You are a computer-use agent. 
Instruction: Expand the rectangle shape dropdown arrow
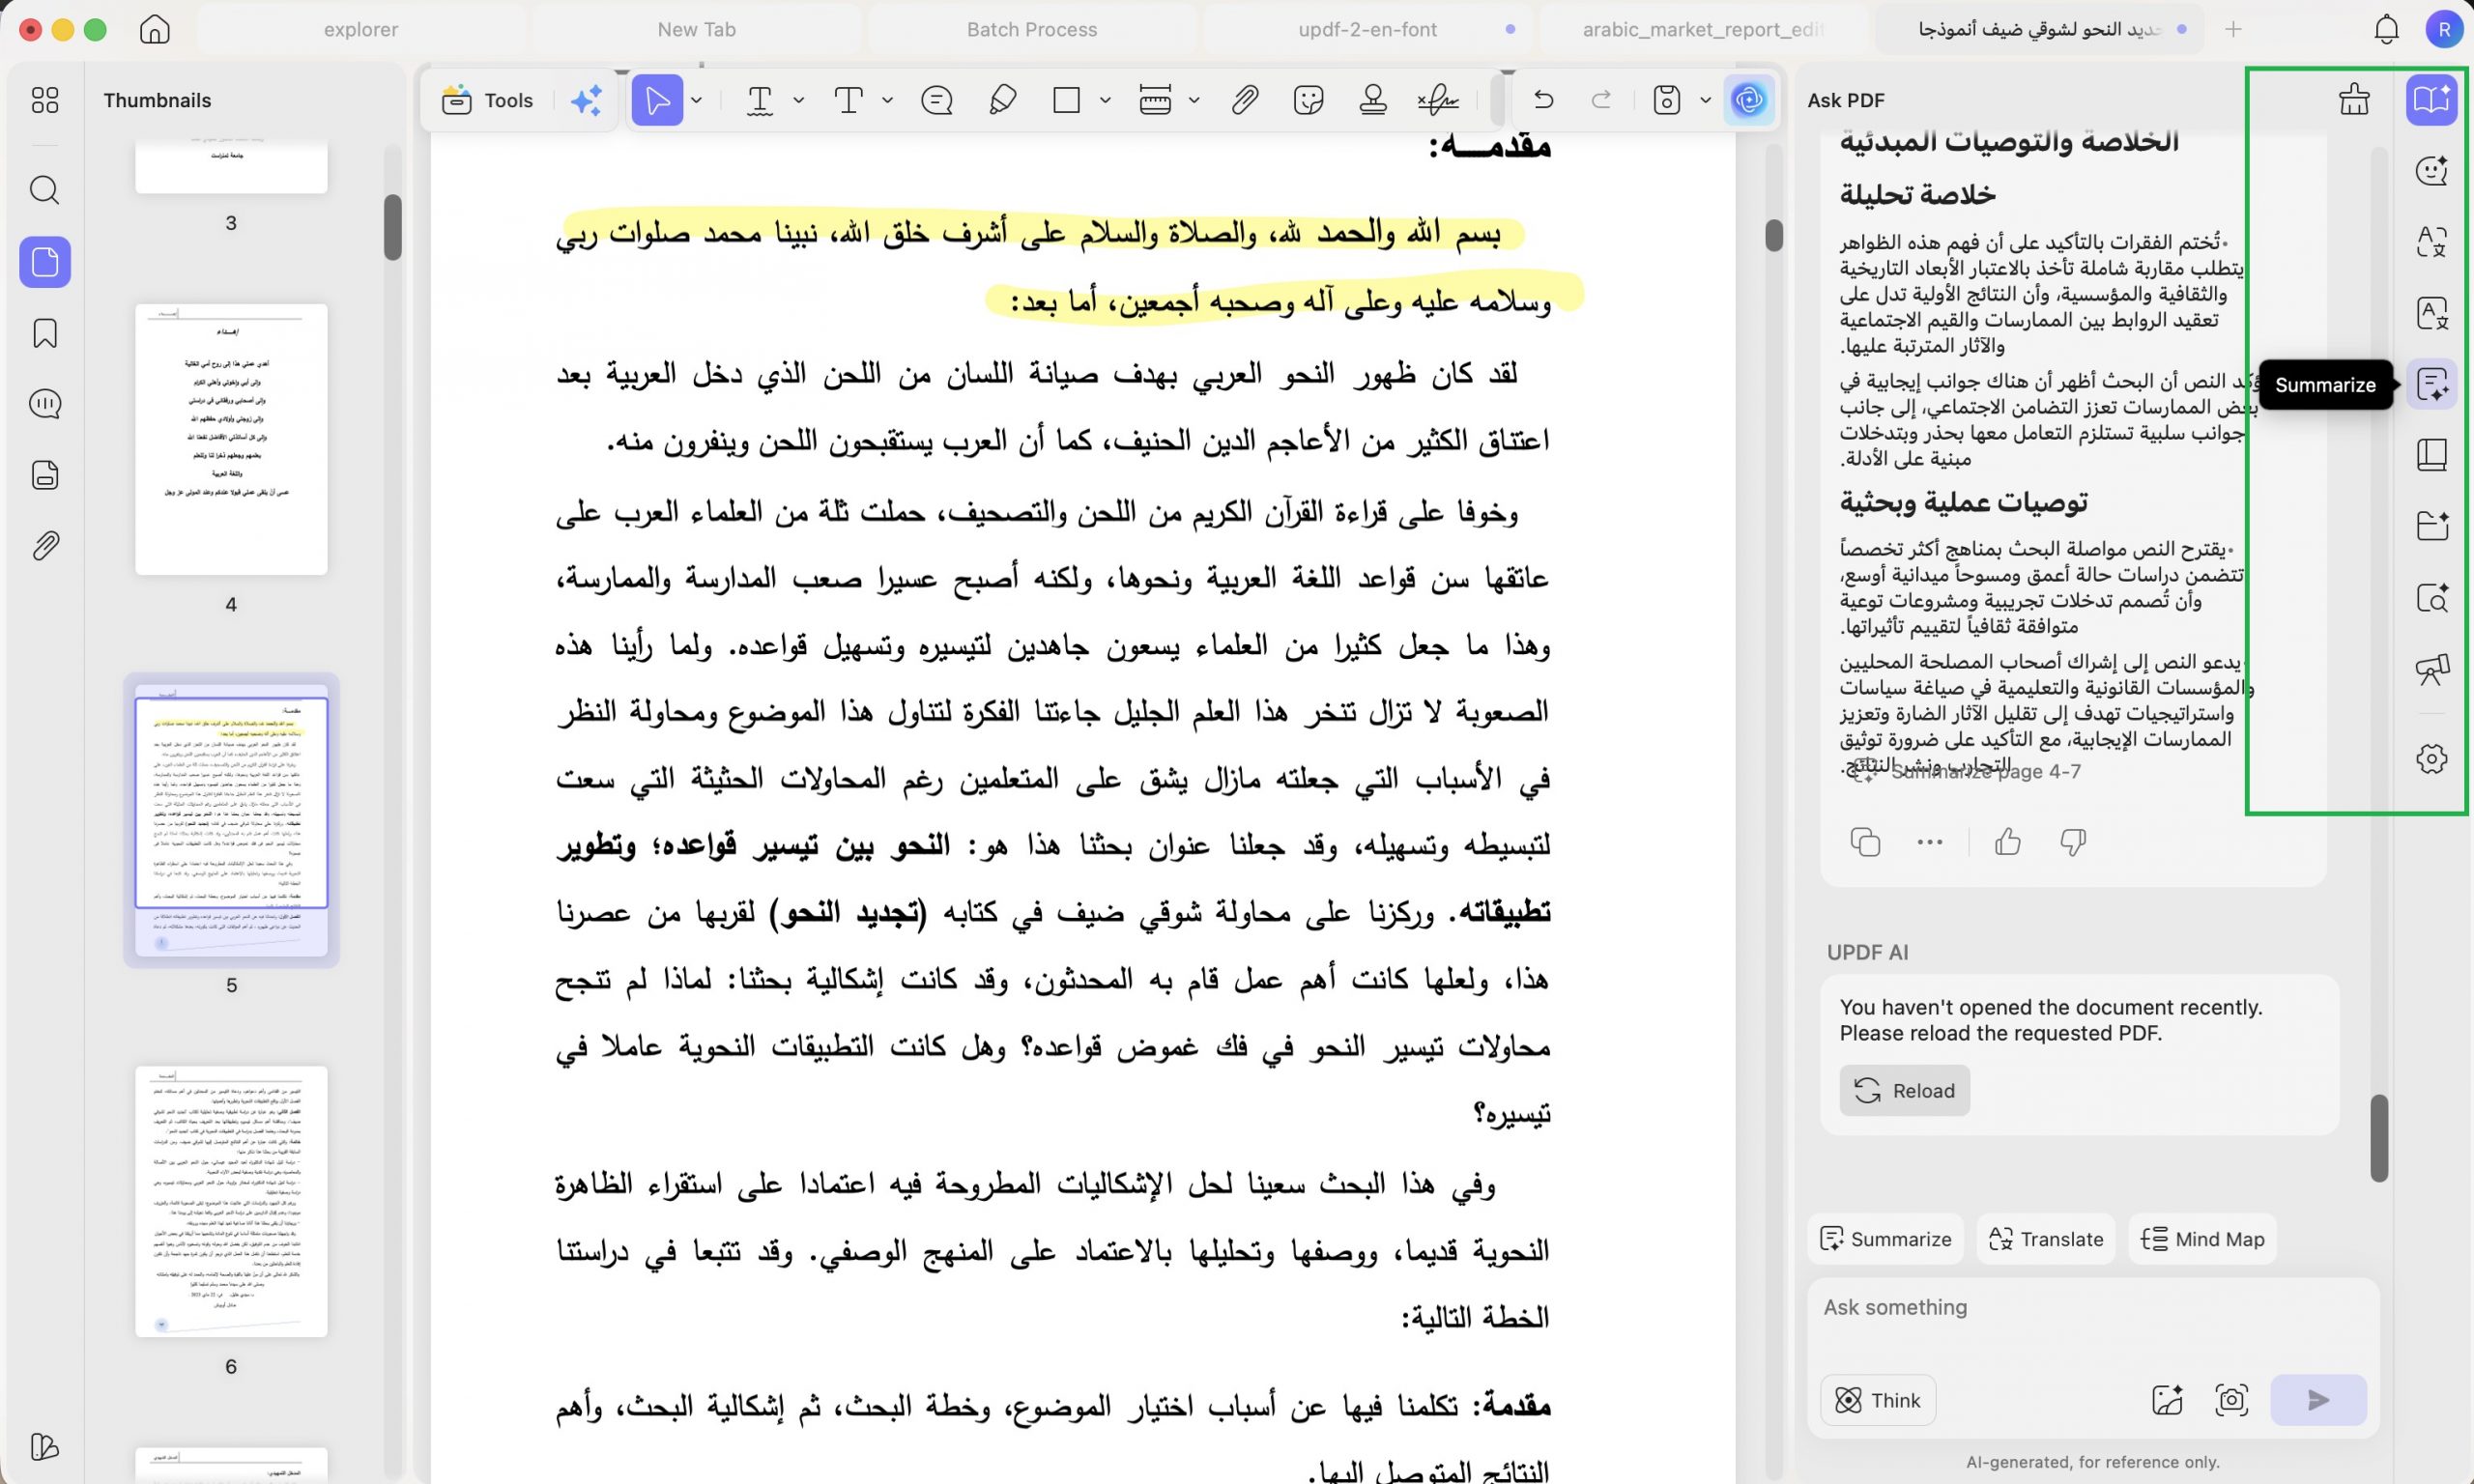(x=1105, y=100)
